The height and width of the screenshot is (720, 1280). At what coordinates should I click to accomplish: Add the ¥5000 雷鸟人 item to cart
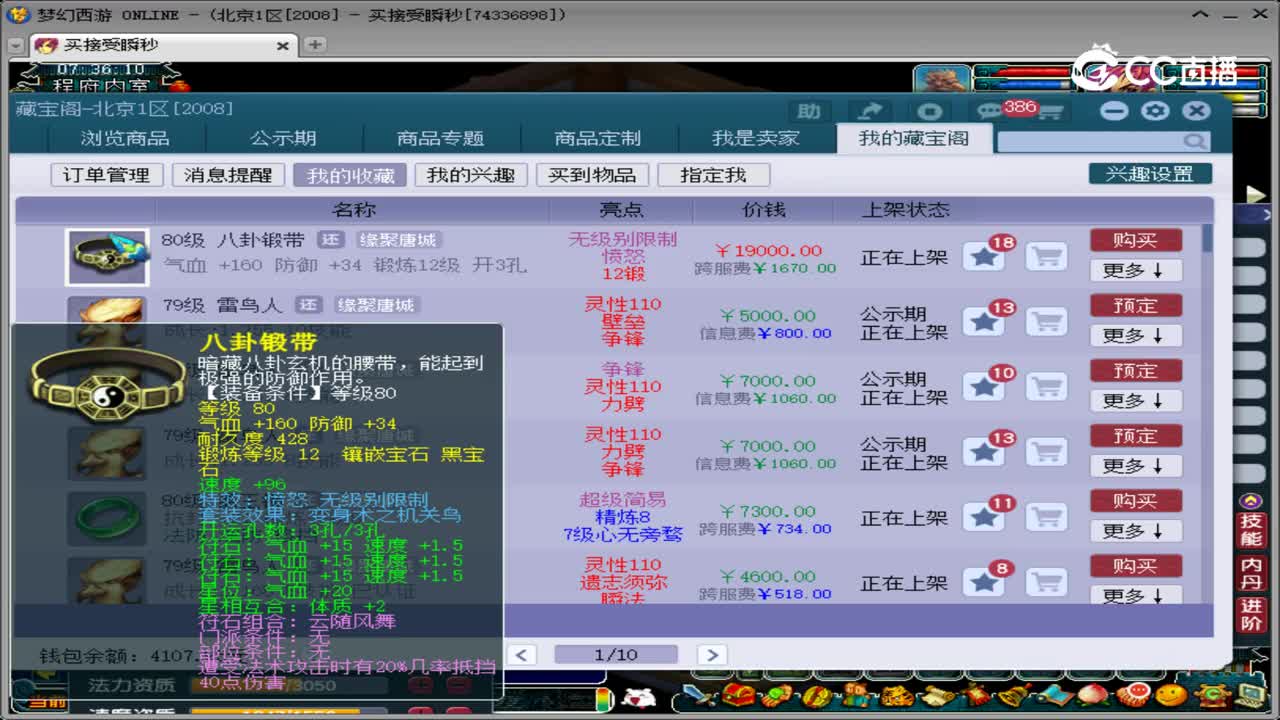[x=1046, y=321]
